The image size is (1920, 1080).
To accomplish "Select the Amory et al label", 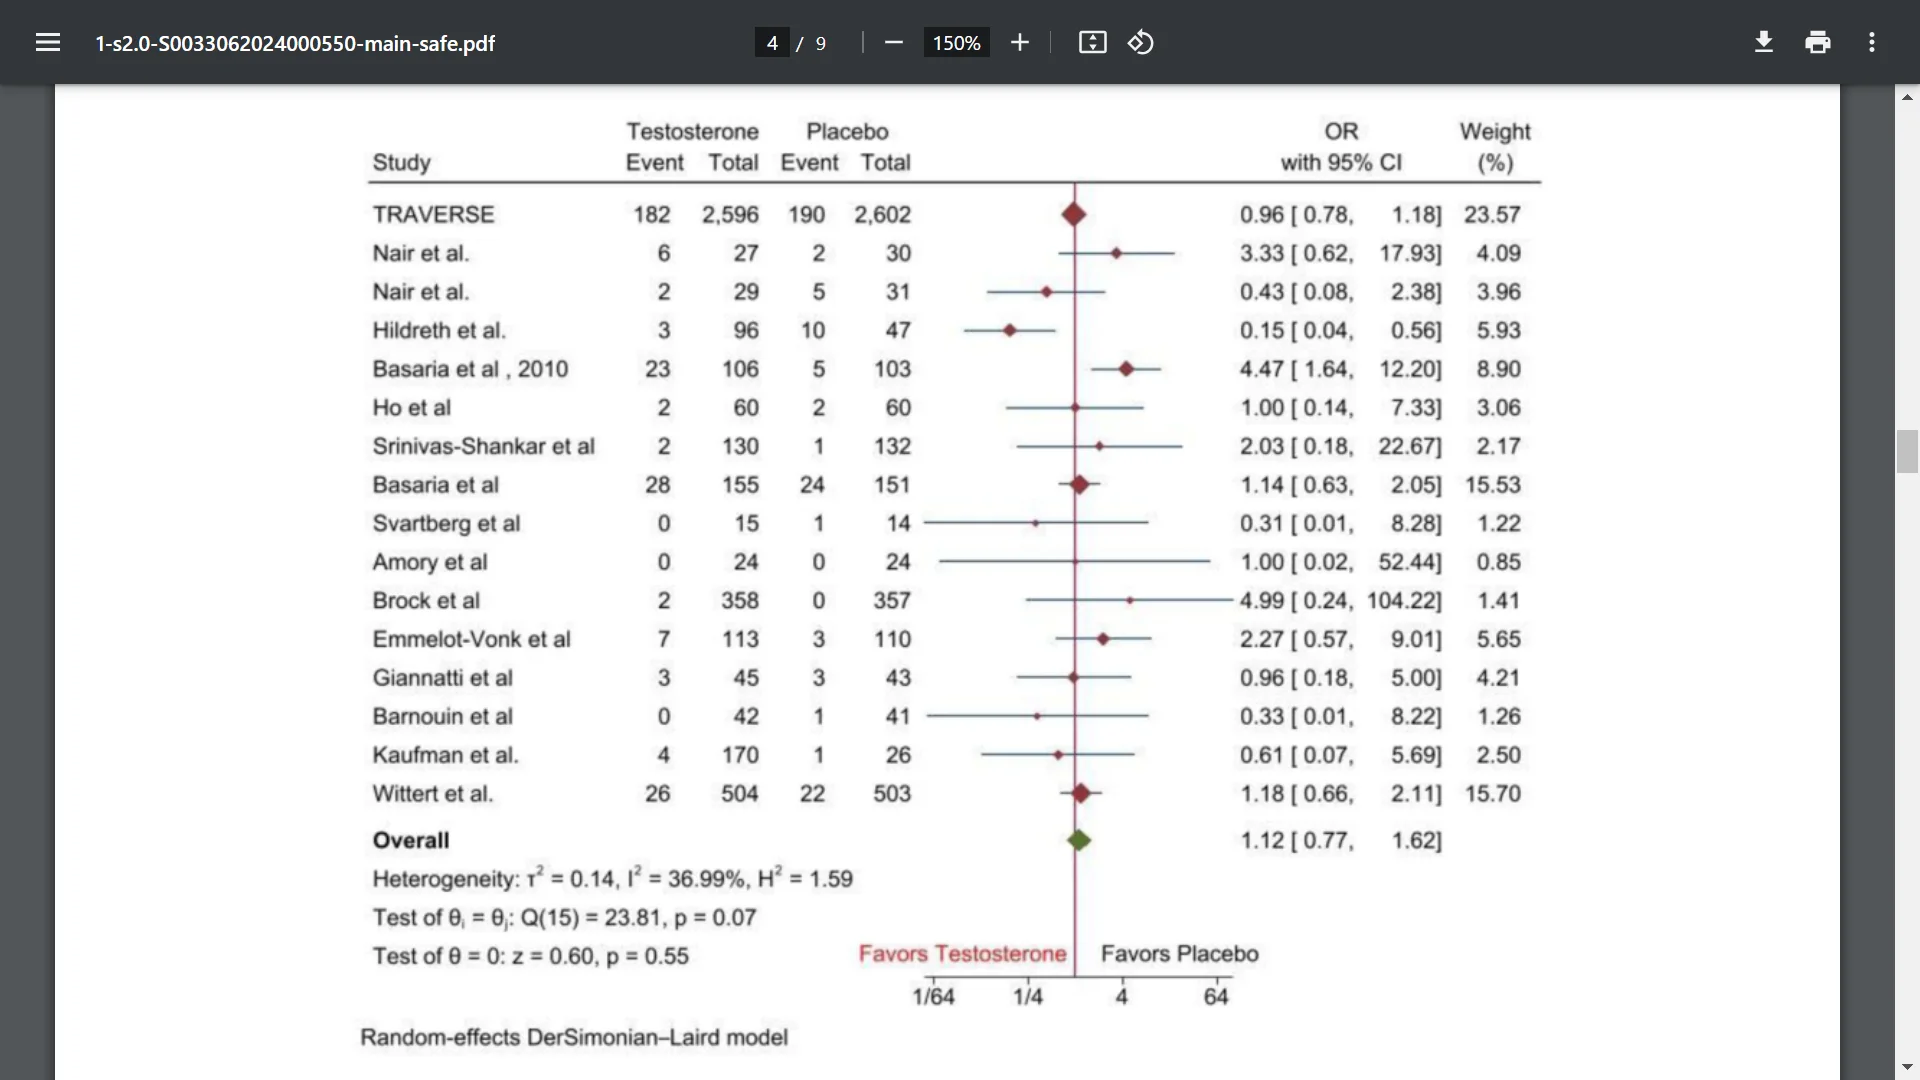I will pyautogui.click(x=429, y=562).
